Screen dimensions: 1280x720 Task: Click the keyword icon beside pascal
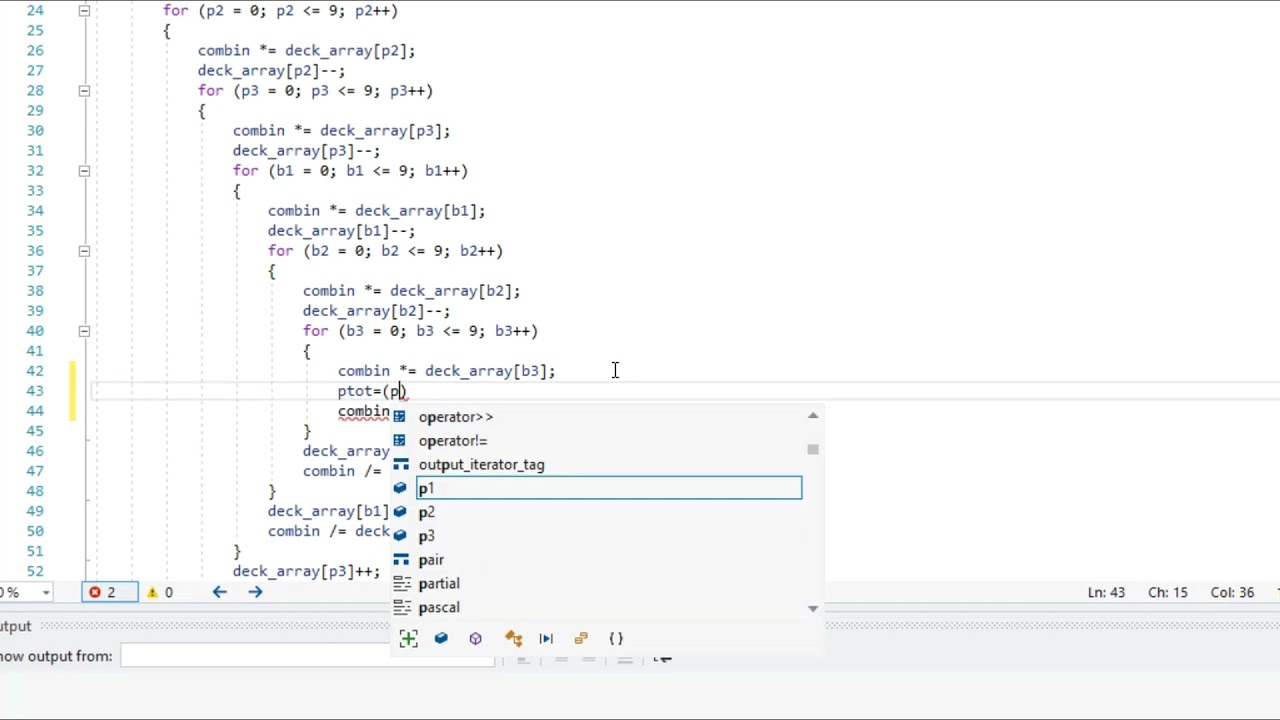click(x=400, y=608)
